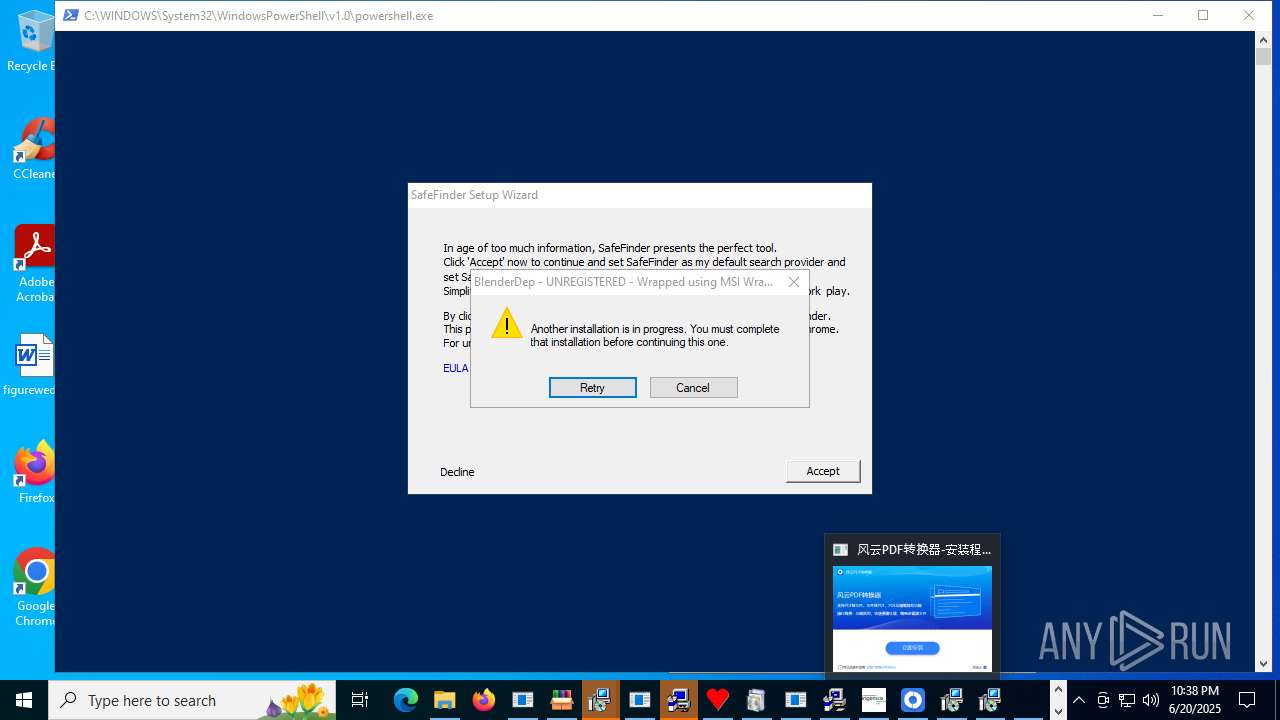Select the CCleaner desktop shortcut
The image size is (1280, 720).
pyautogui.click(x=34, y=149)
